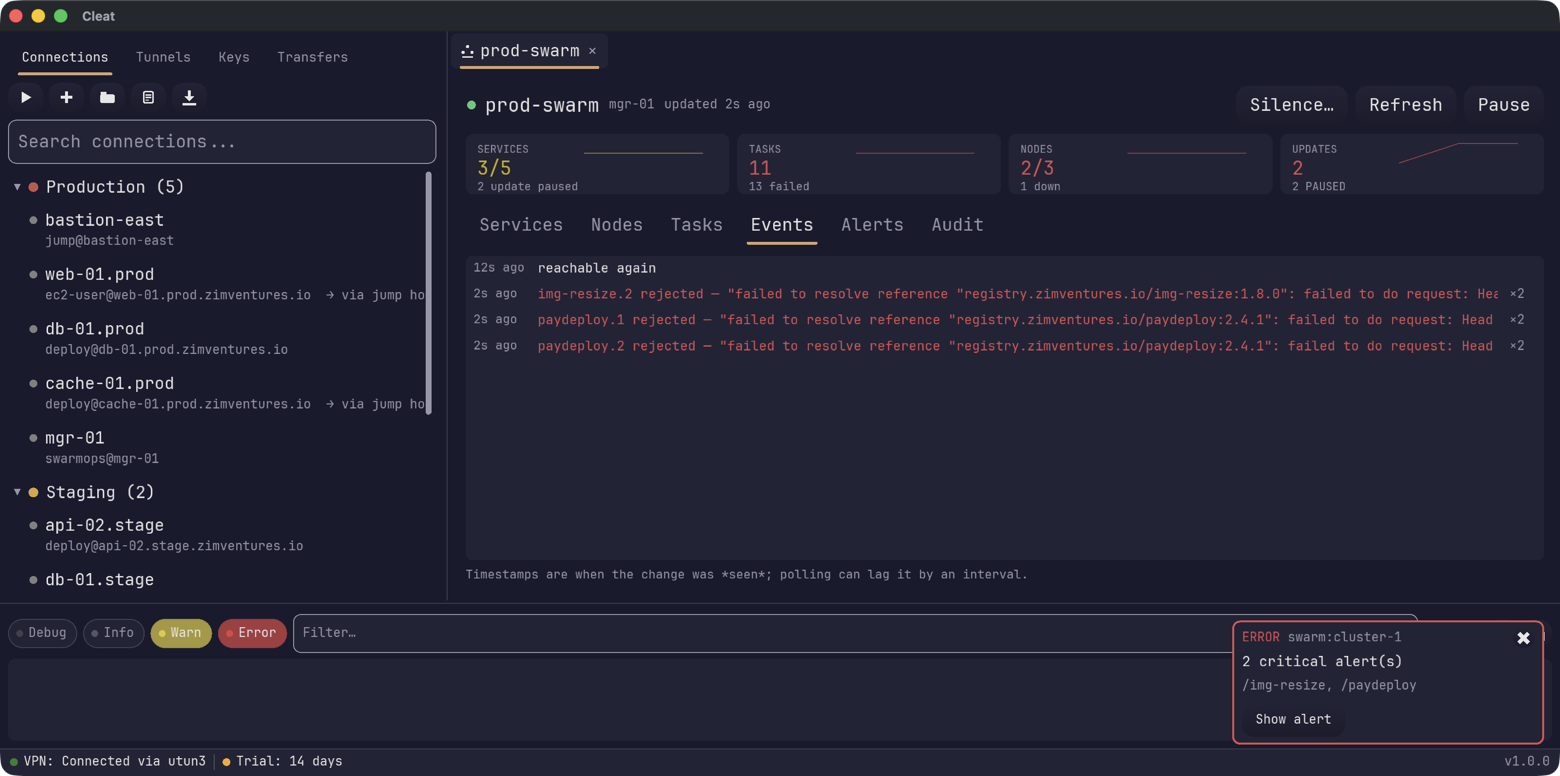Click the Silence… button

[x=1292, y=105]
